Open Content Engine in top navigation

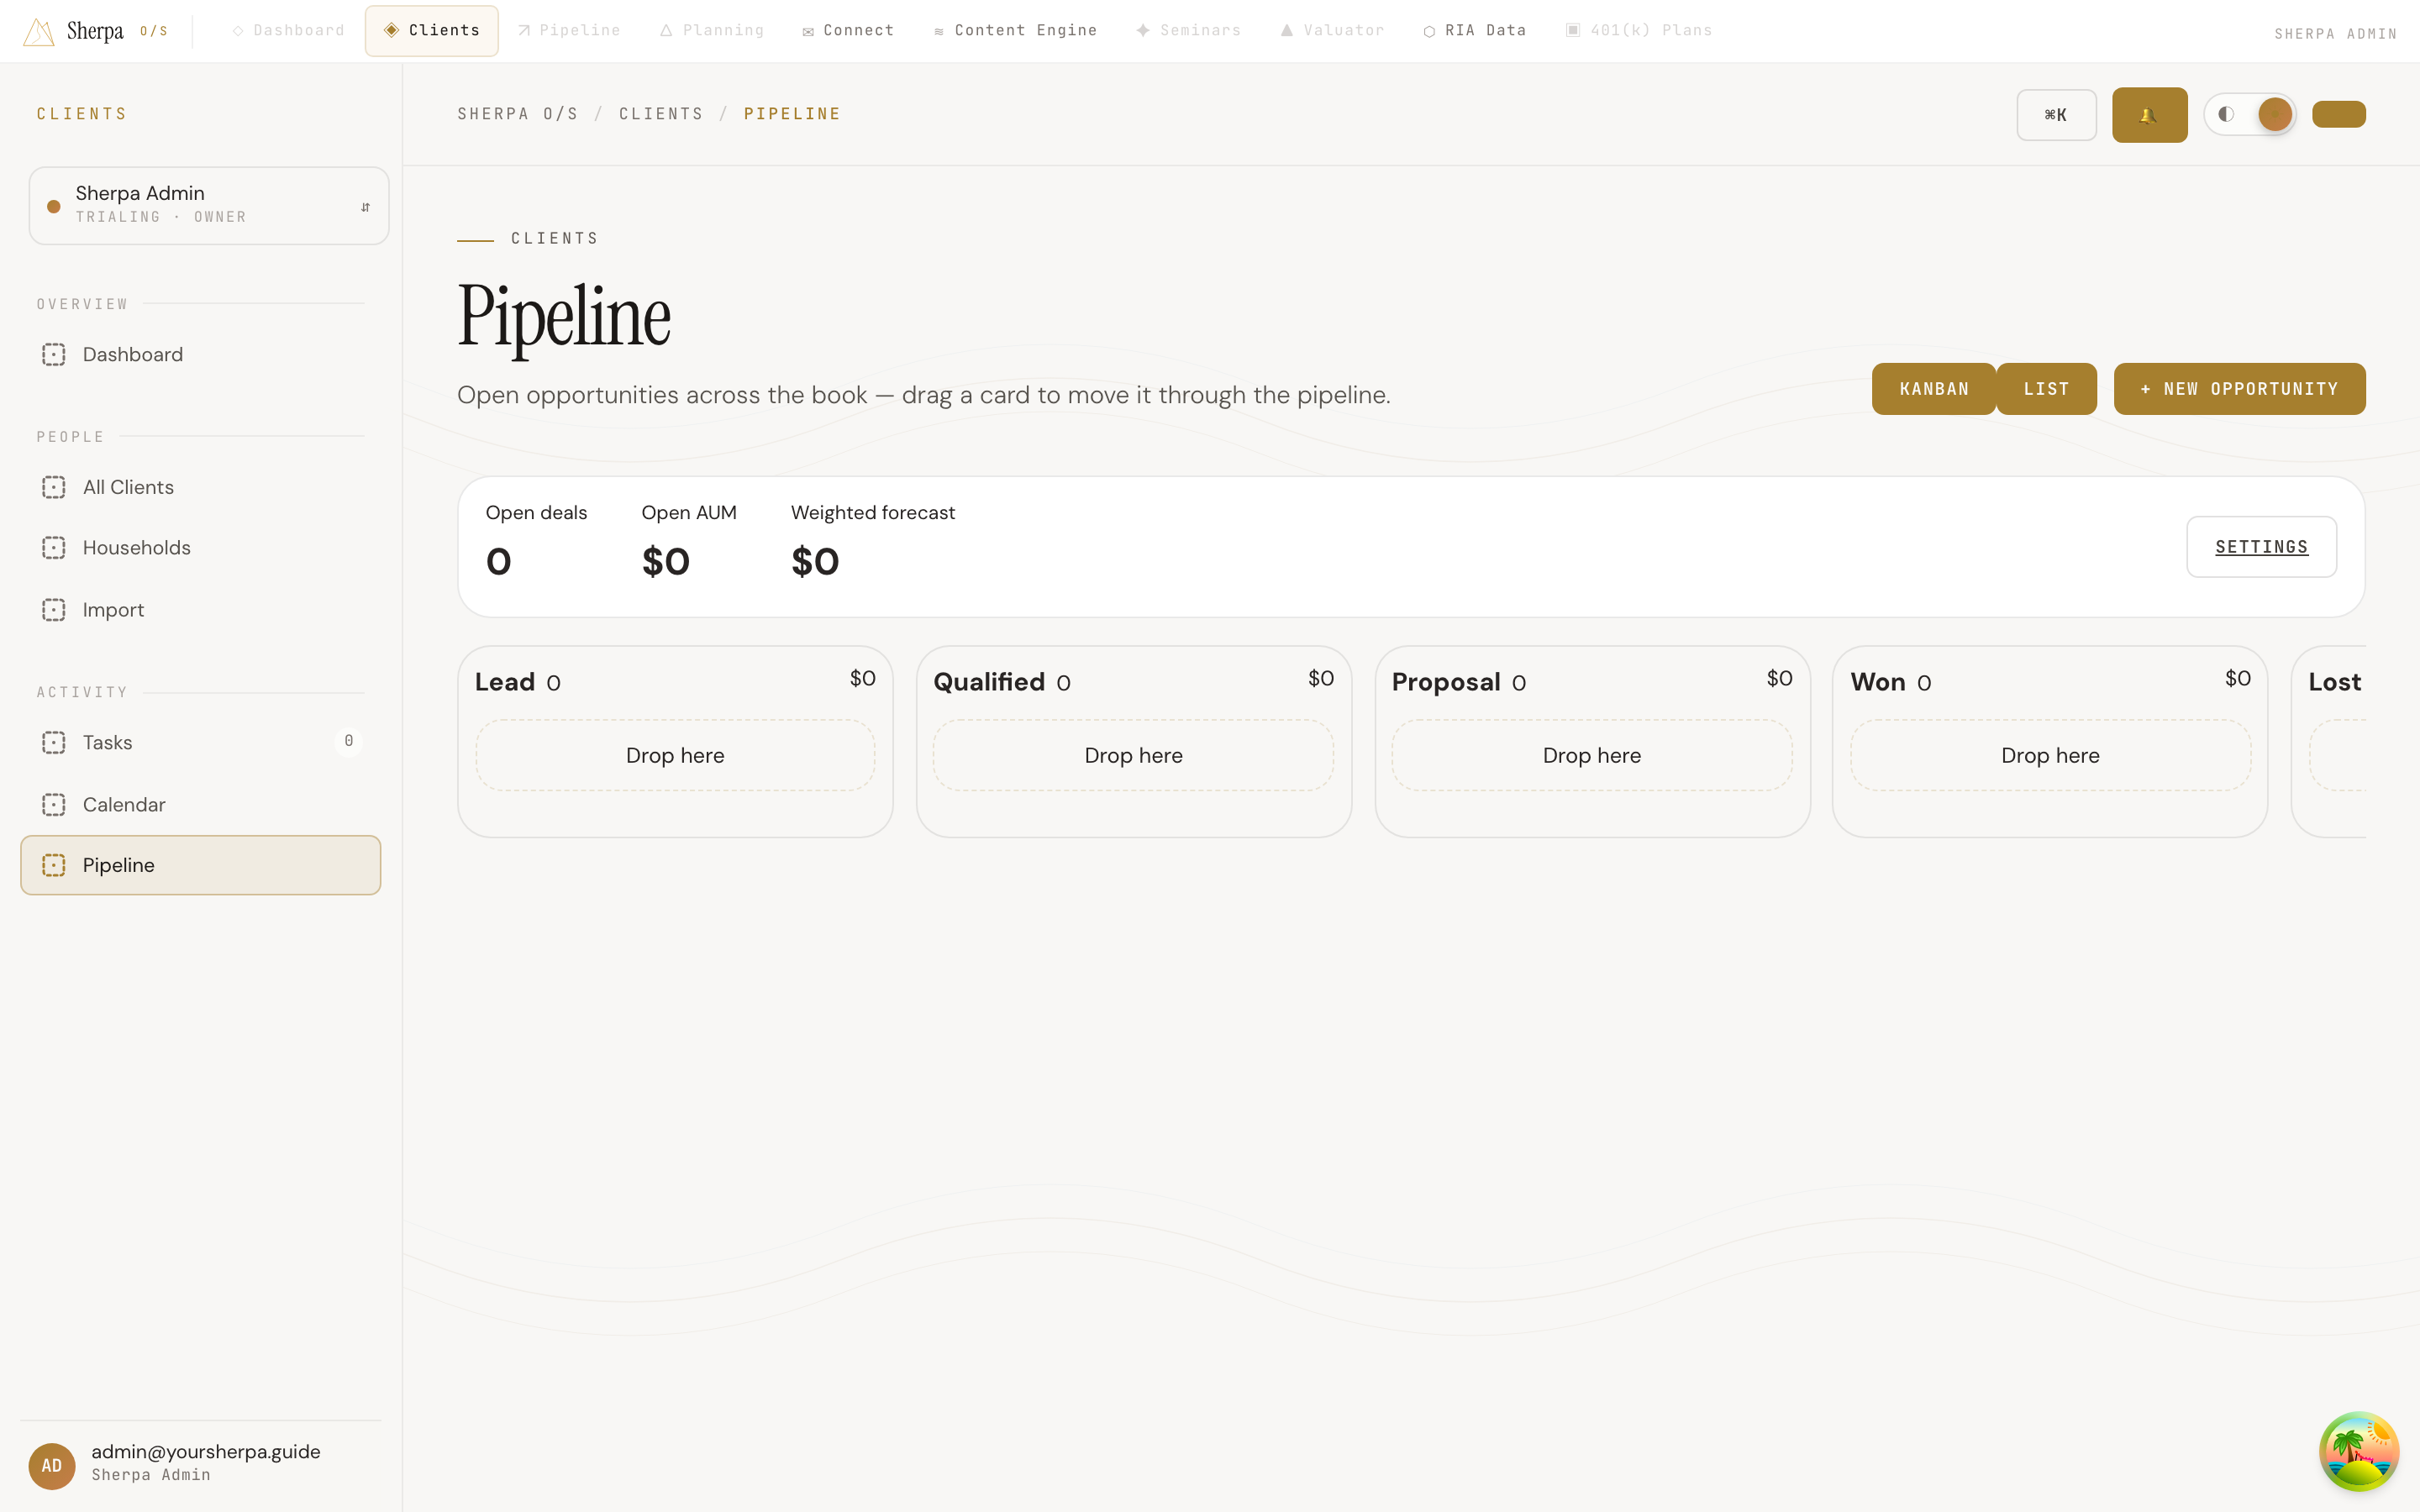tap(1015, 30)
